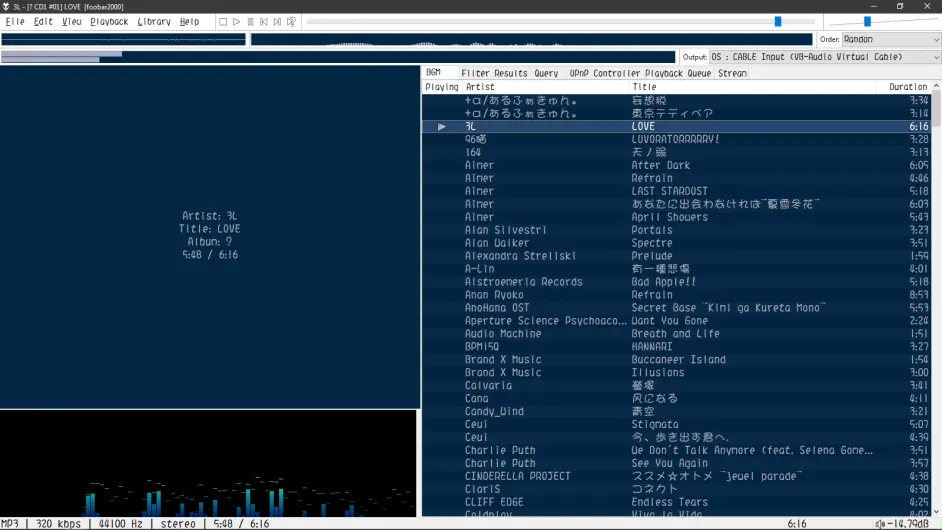Click the spectrum visualization panel

tap(208, 463)
